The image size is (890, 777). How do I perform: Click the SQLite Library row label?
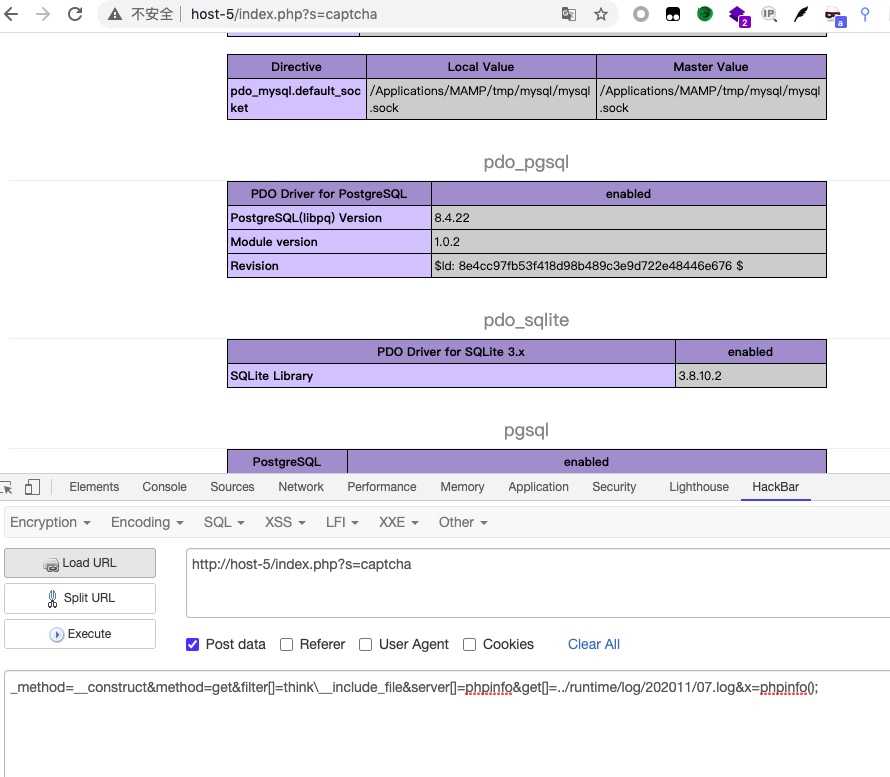[x=271, y=376]
